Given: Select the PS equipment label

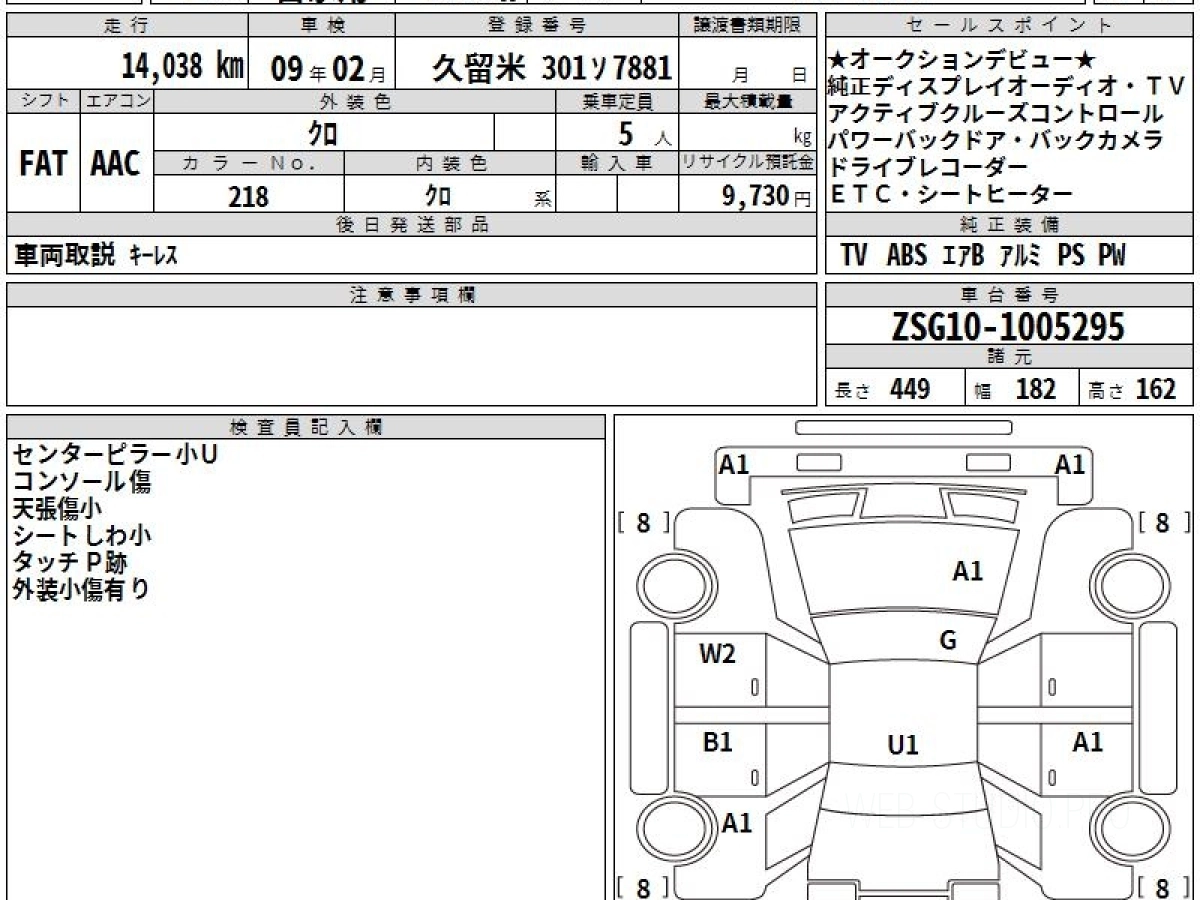Looking at the screenshot, I should point(1070,256).
